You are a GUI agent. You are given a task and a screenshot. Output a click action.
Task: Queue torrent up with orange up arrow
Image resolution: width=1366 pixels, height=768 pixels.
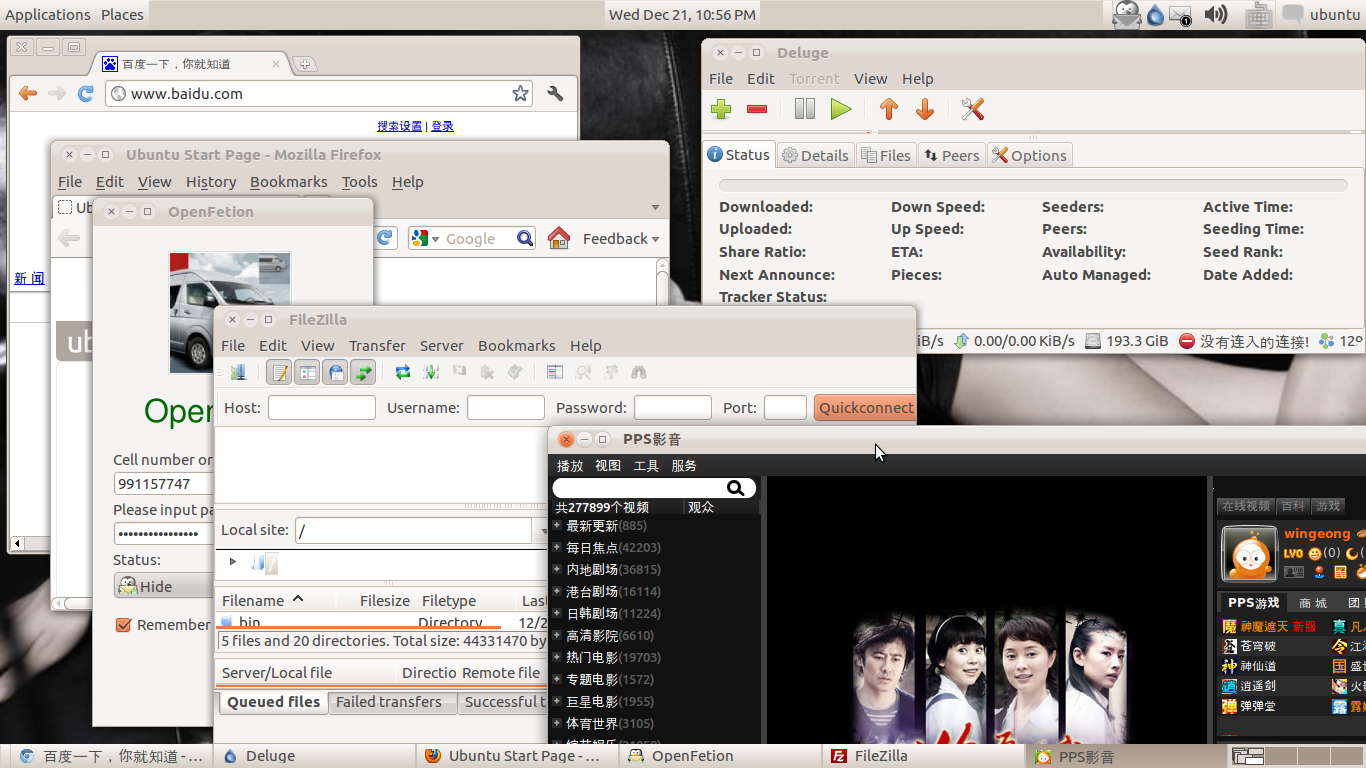click(x=889, y=109)
